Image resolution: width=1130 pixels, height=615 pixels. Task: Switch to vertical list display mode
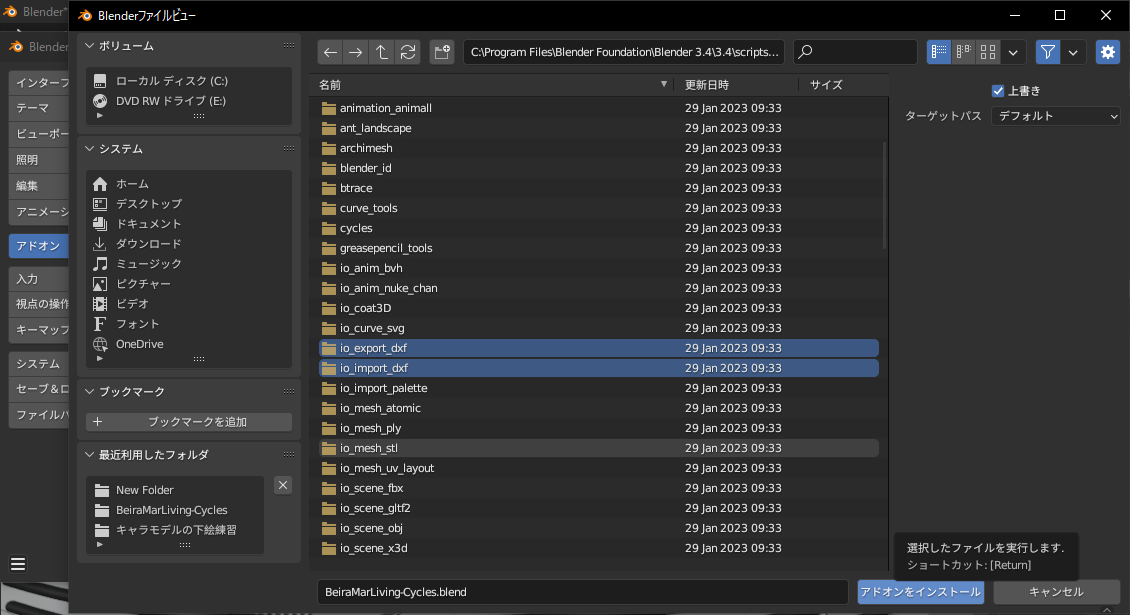[939, 52]
